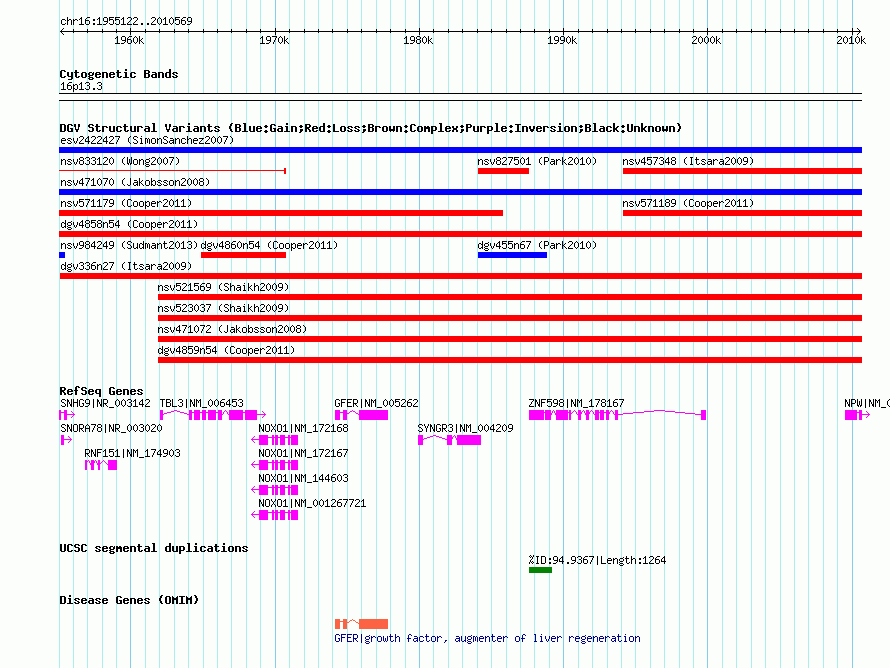Click the 2000k ruler position label
This screenshot has width=890, height=668.
pos(707,40)
